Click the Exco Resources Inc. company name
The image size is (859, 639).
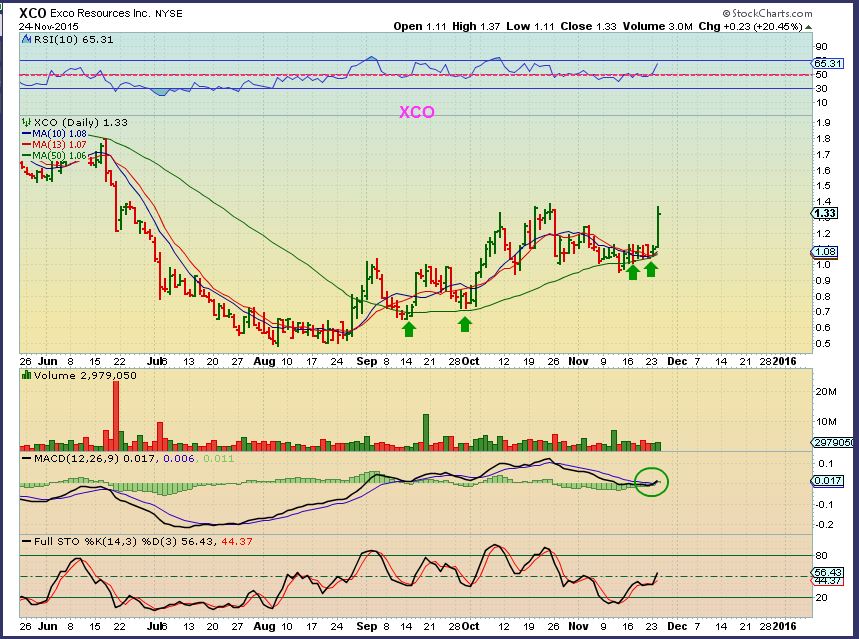100,14
